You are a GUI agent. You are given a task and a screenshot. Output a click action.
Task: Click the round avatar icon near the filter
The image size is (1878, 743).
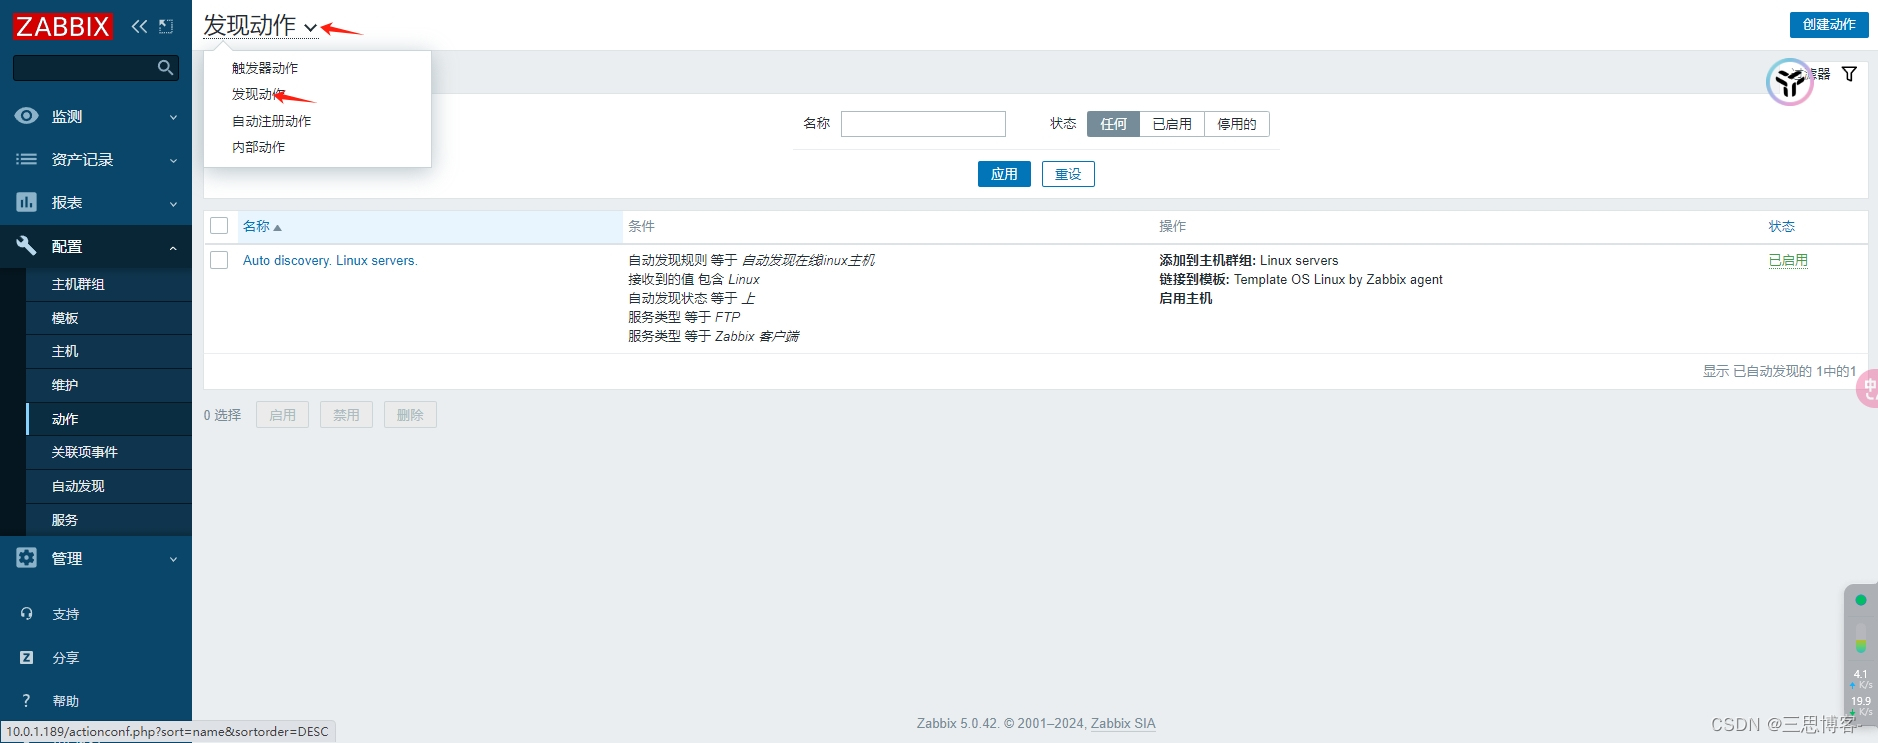(1789, 83)
